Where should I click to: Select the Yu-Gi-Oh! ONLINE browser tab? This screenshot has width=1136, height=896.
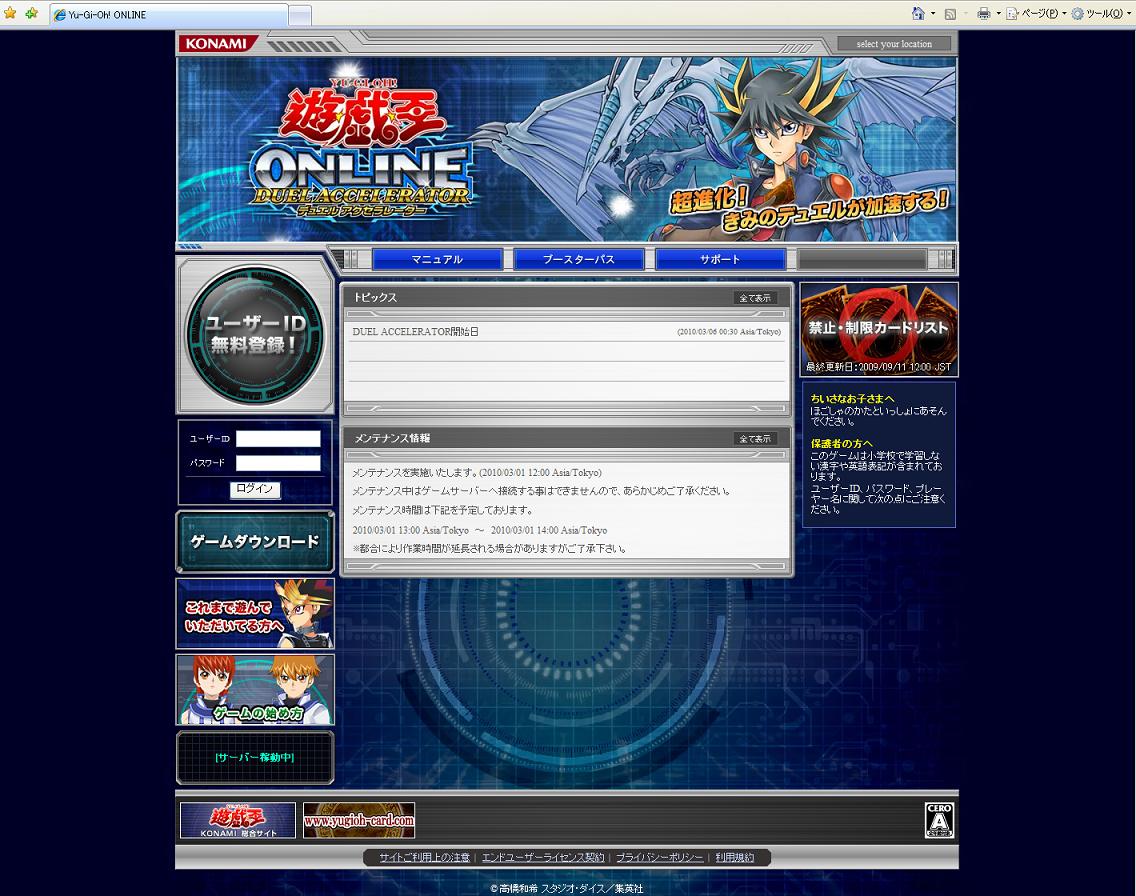tap(169, 14)
